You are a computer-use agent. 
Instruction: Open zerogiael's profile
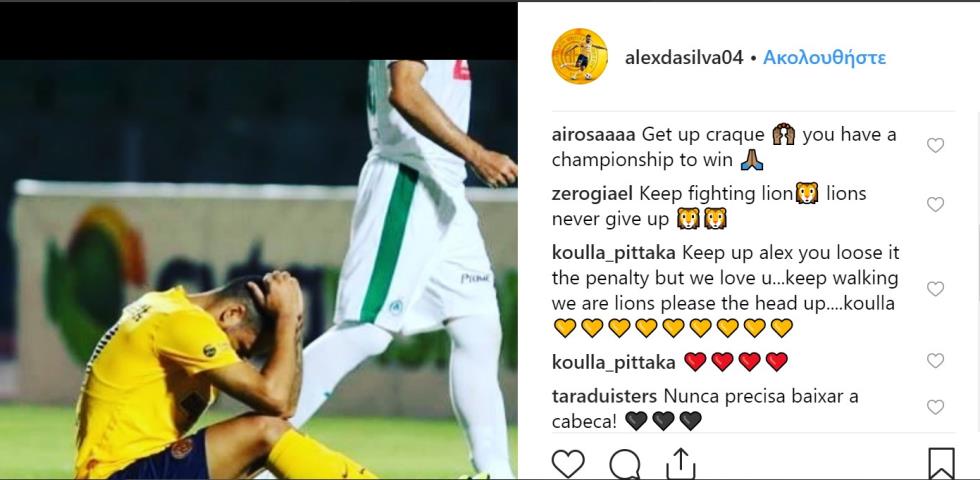point(592,194)
